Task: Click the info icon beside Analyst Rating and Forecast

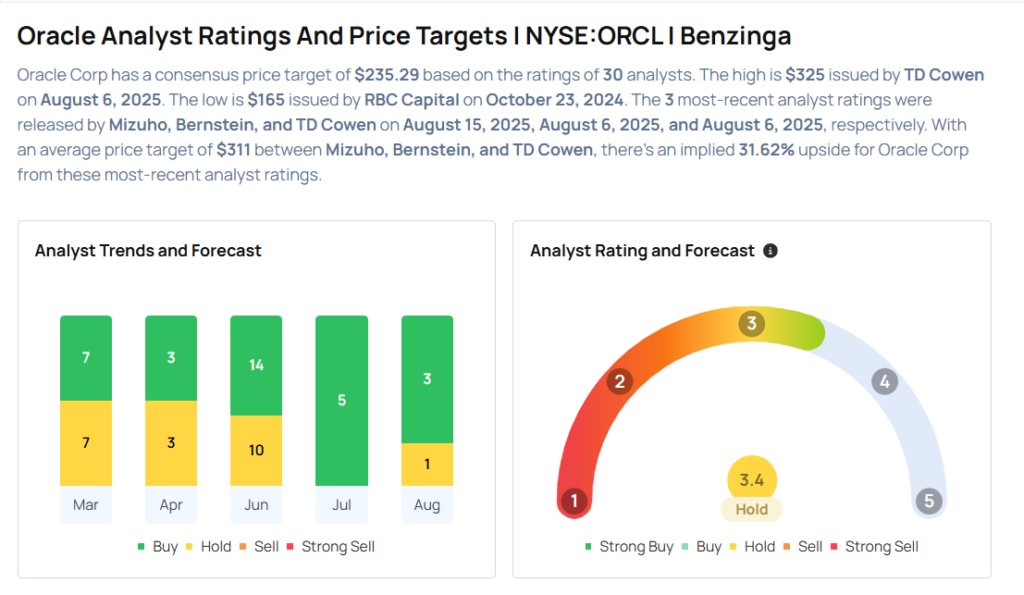Action: 770,251
